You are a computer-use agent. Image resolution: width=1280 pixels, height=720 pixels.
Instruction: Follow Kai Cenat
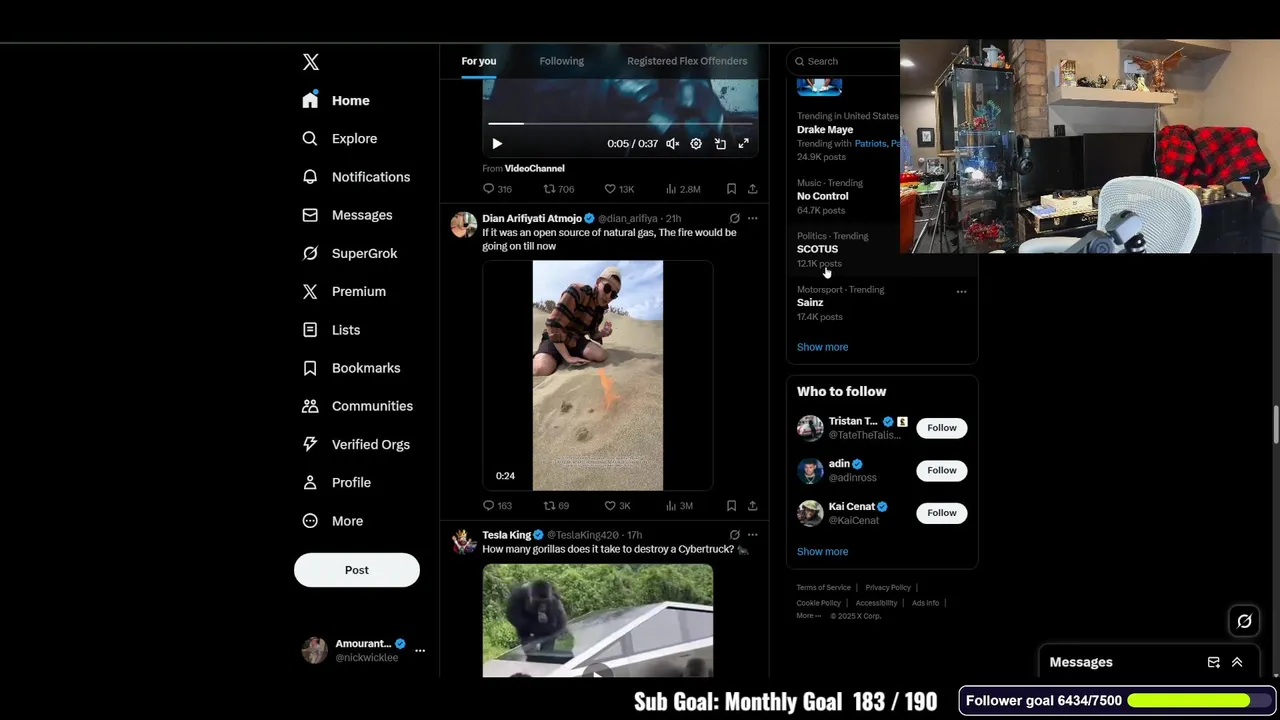942,513
